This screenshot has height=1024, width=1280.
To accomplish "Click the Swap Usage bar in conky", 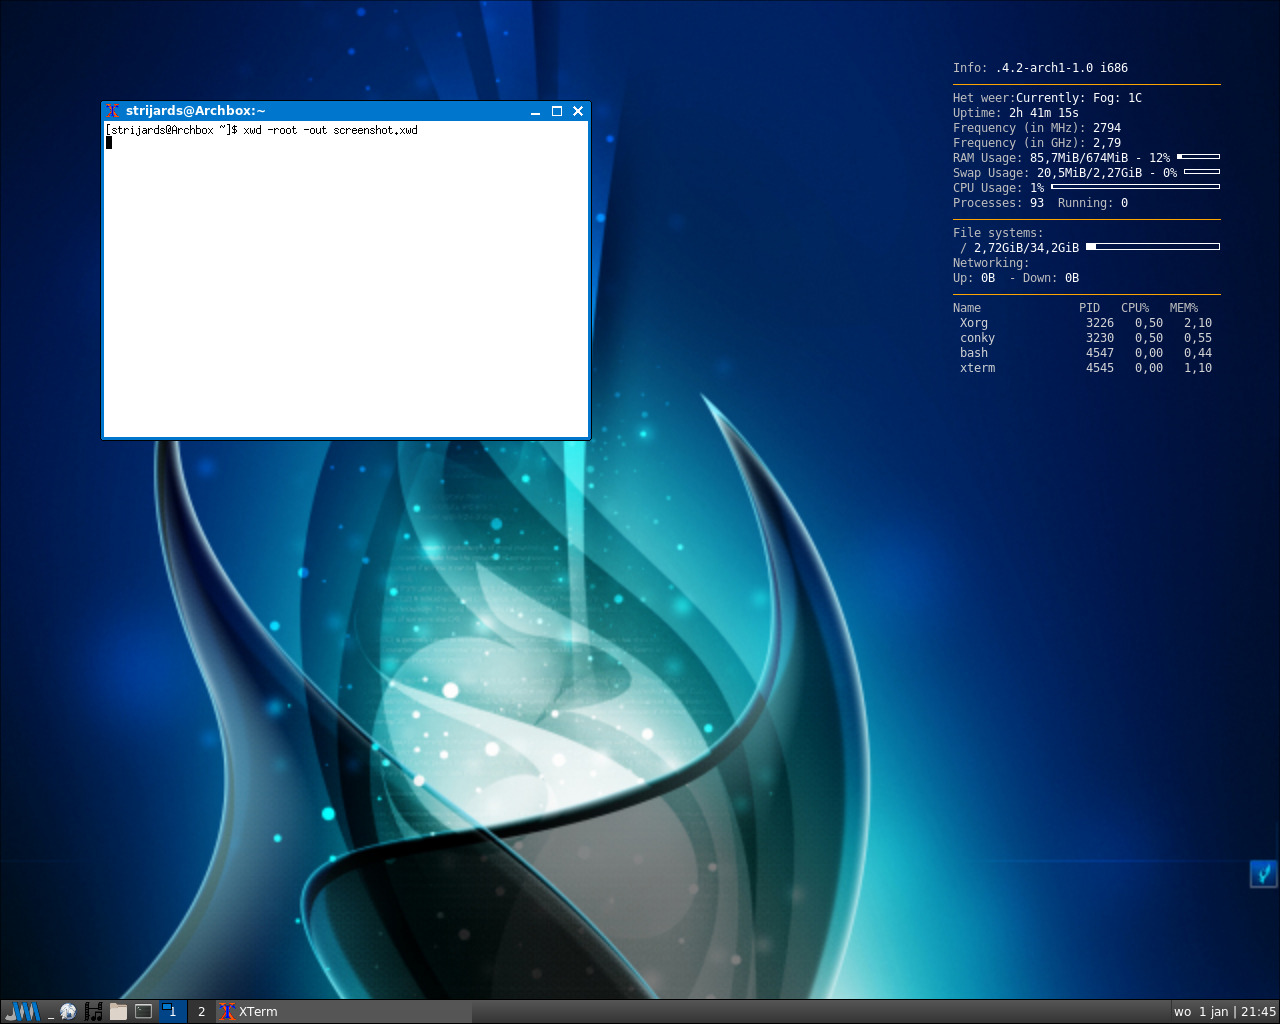I will click(1202, 172).
